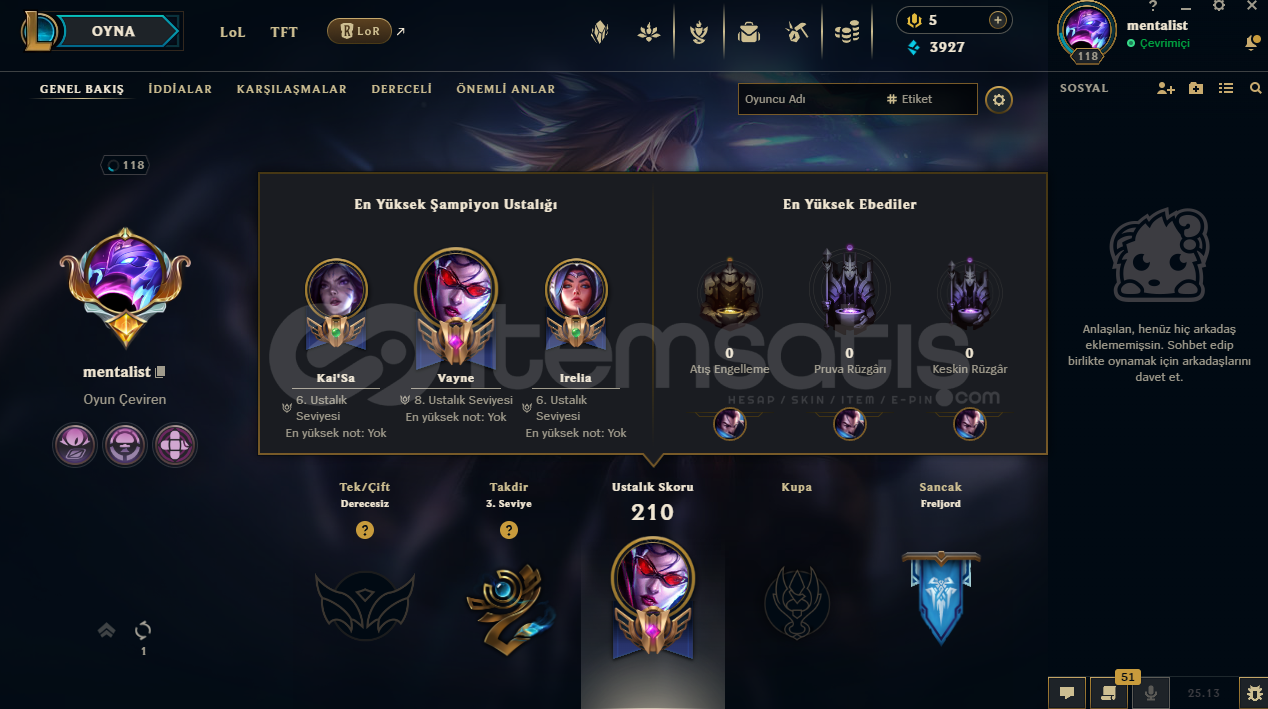Open the player search settings gear
The width and height of the screenshot is (1268, 709).
pos(999,99)
